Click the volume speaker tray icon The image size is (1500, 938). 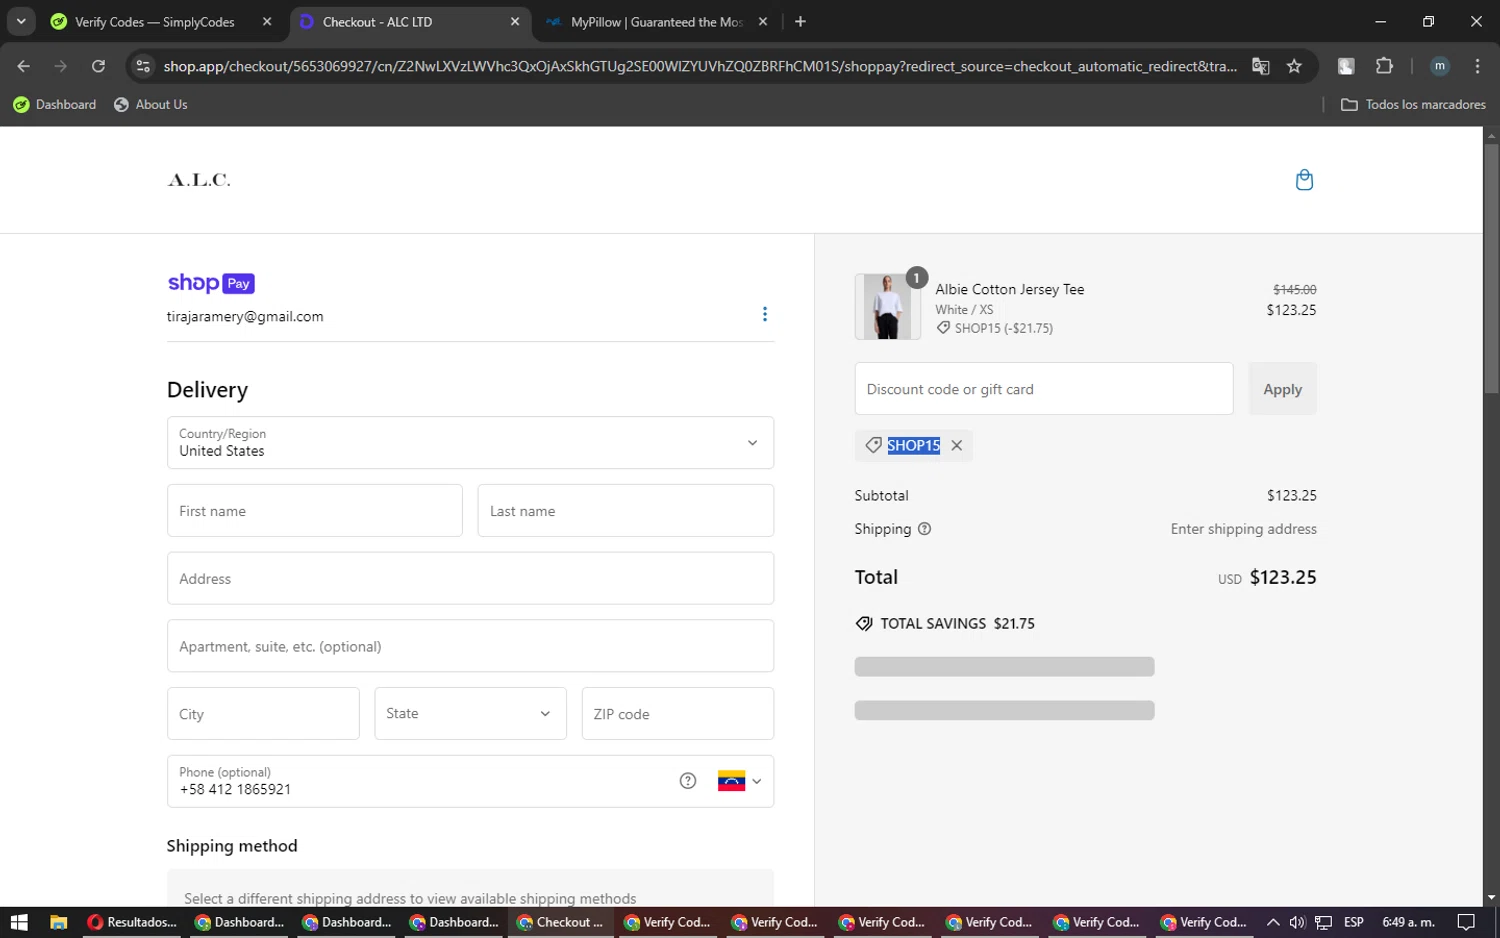pyautogui.click(x=1297, y=922)
